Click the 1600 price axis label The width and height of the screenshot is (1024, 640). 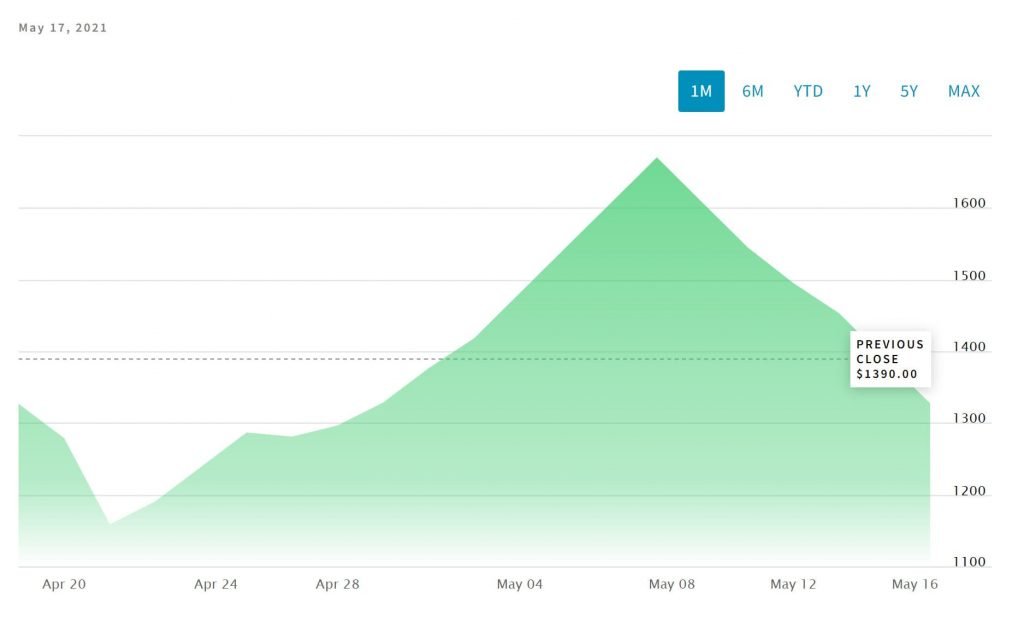coord(969,203)
